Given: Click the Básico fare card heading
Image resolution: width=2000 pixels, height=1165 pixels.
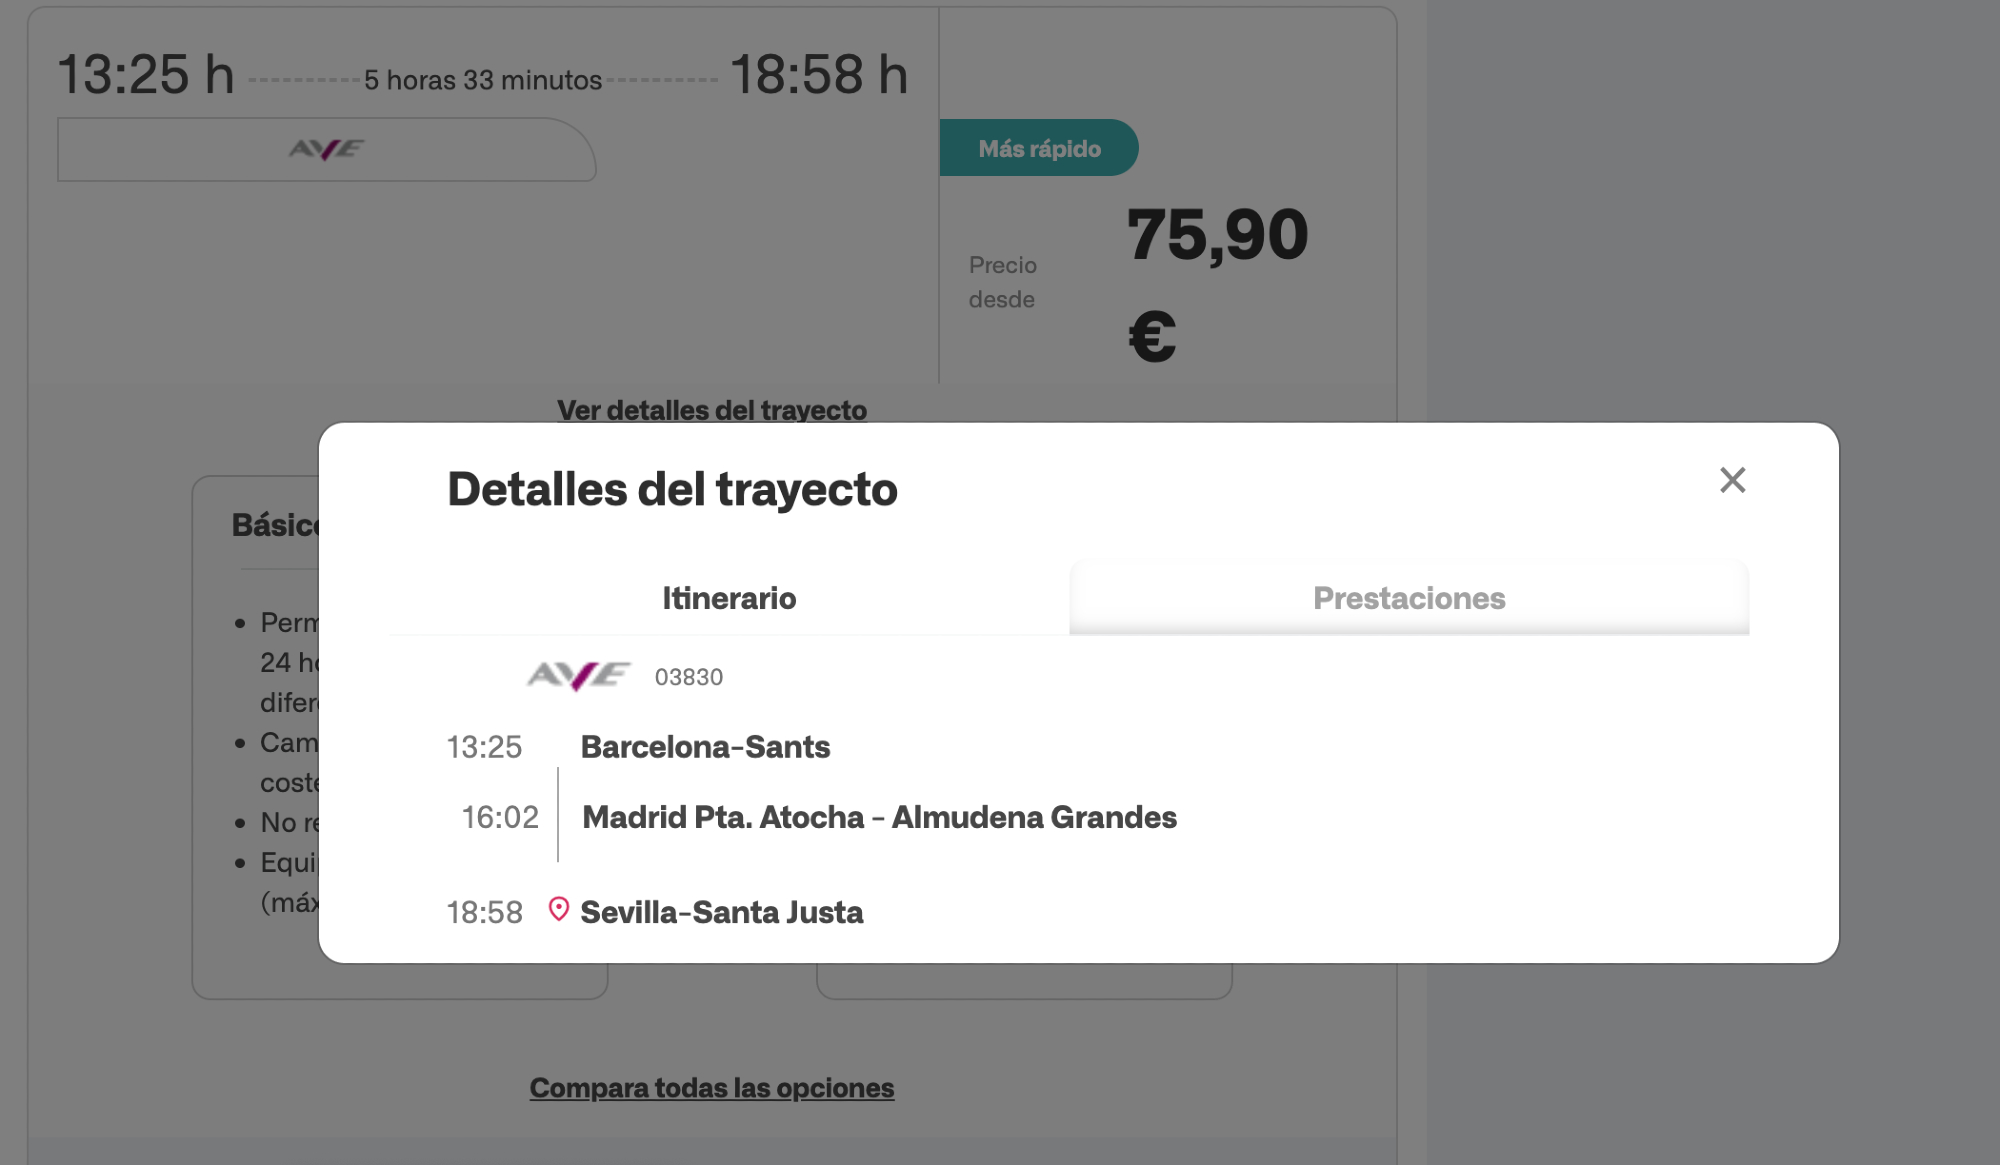Looking at the screenshot, I should click(275, 525).
